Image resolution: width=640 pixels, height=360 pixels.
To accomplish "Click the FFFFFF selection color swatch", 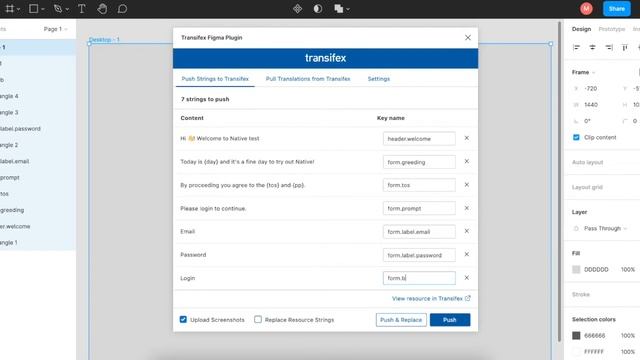I will (576, 351).
